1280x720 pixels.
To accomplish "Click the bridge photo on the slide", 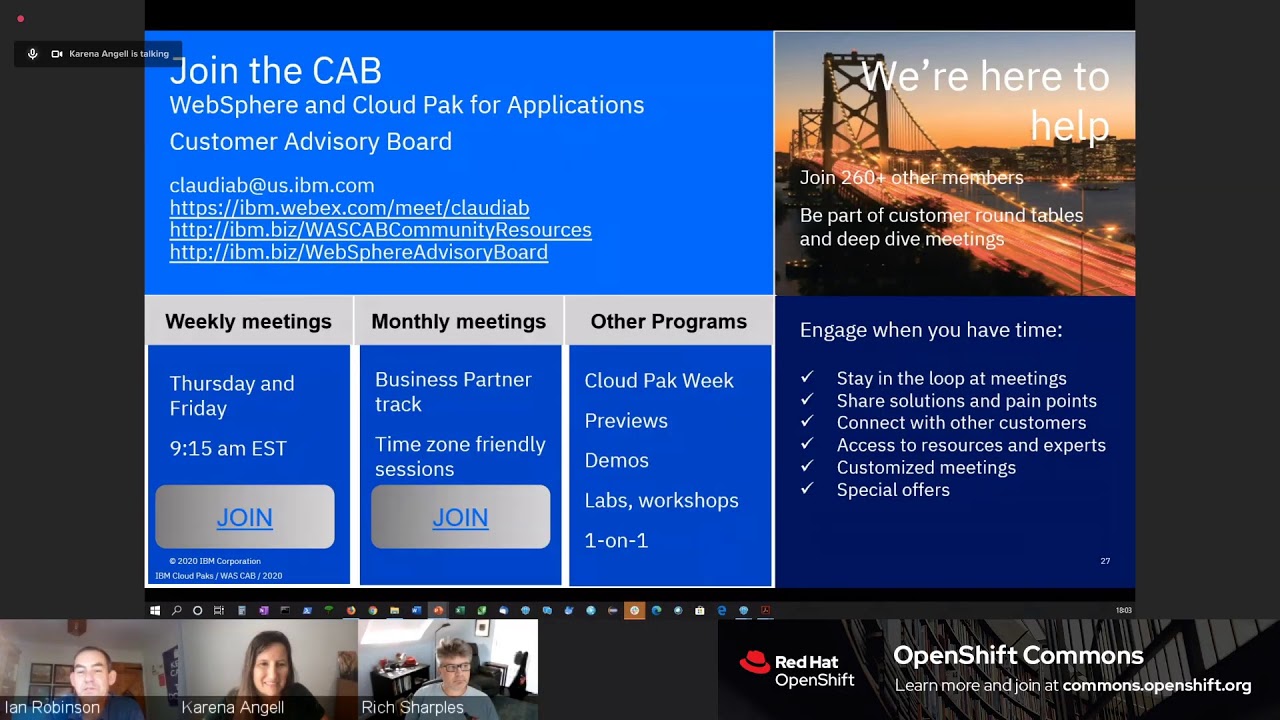I will tap(954, 163).
